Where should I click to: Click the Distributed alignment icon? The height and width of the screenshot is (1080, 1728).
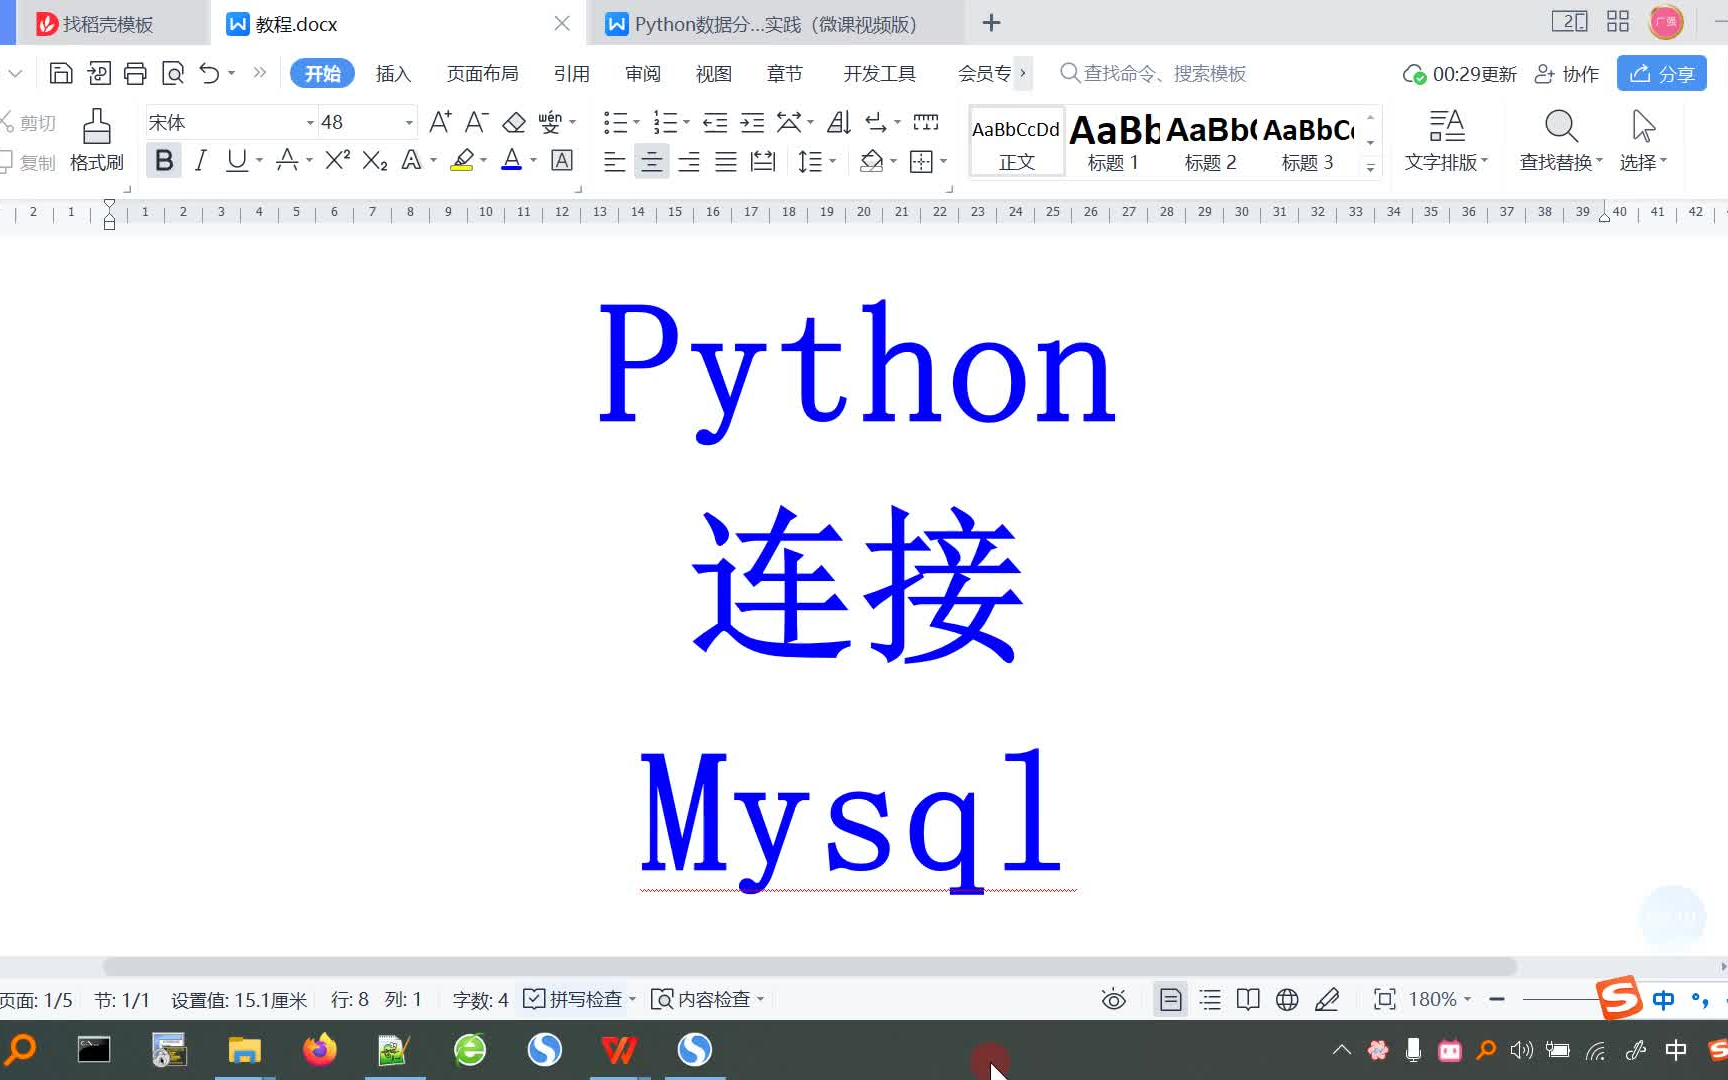763,161
